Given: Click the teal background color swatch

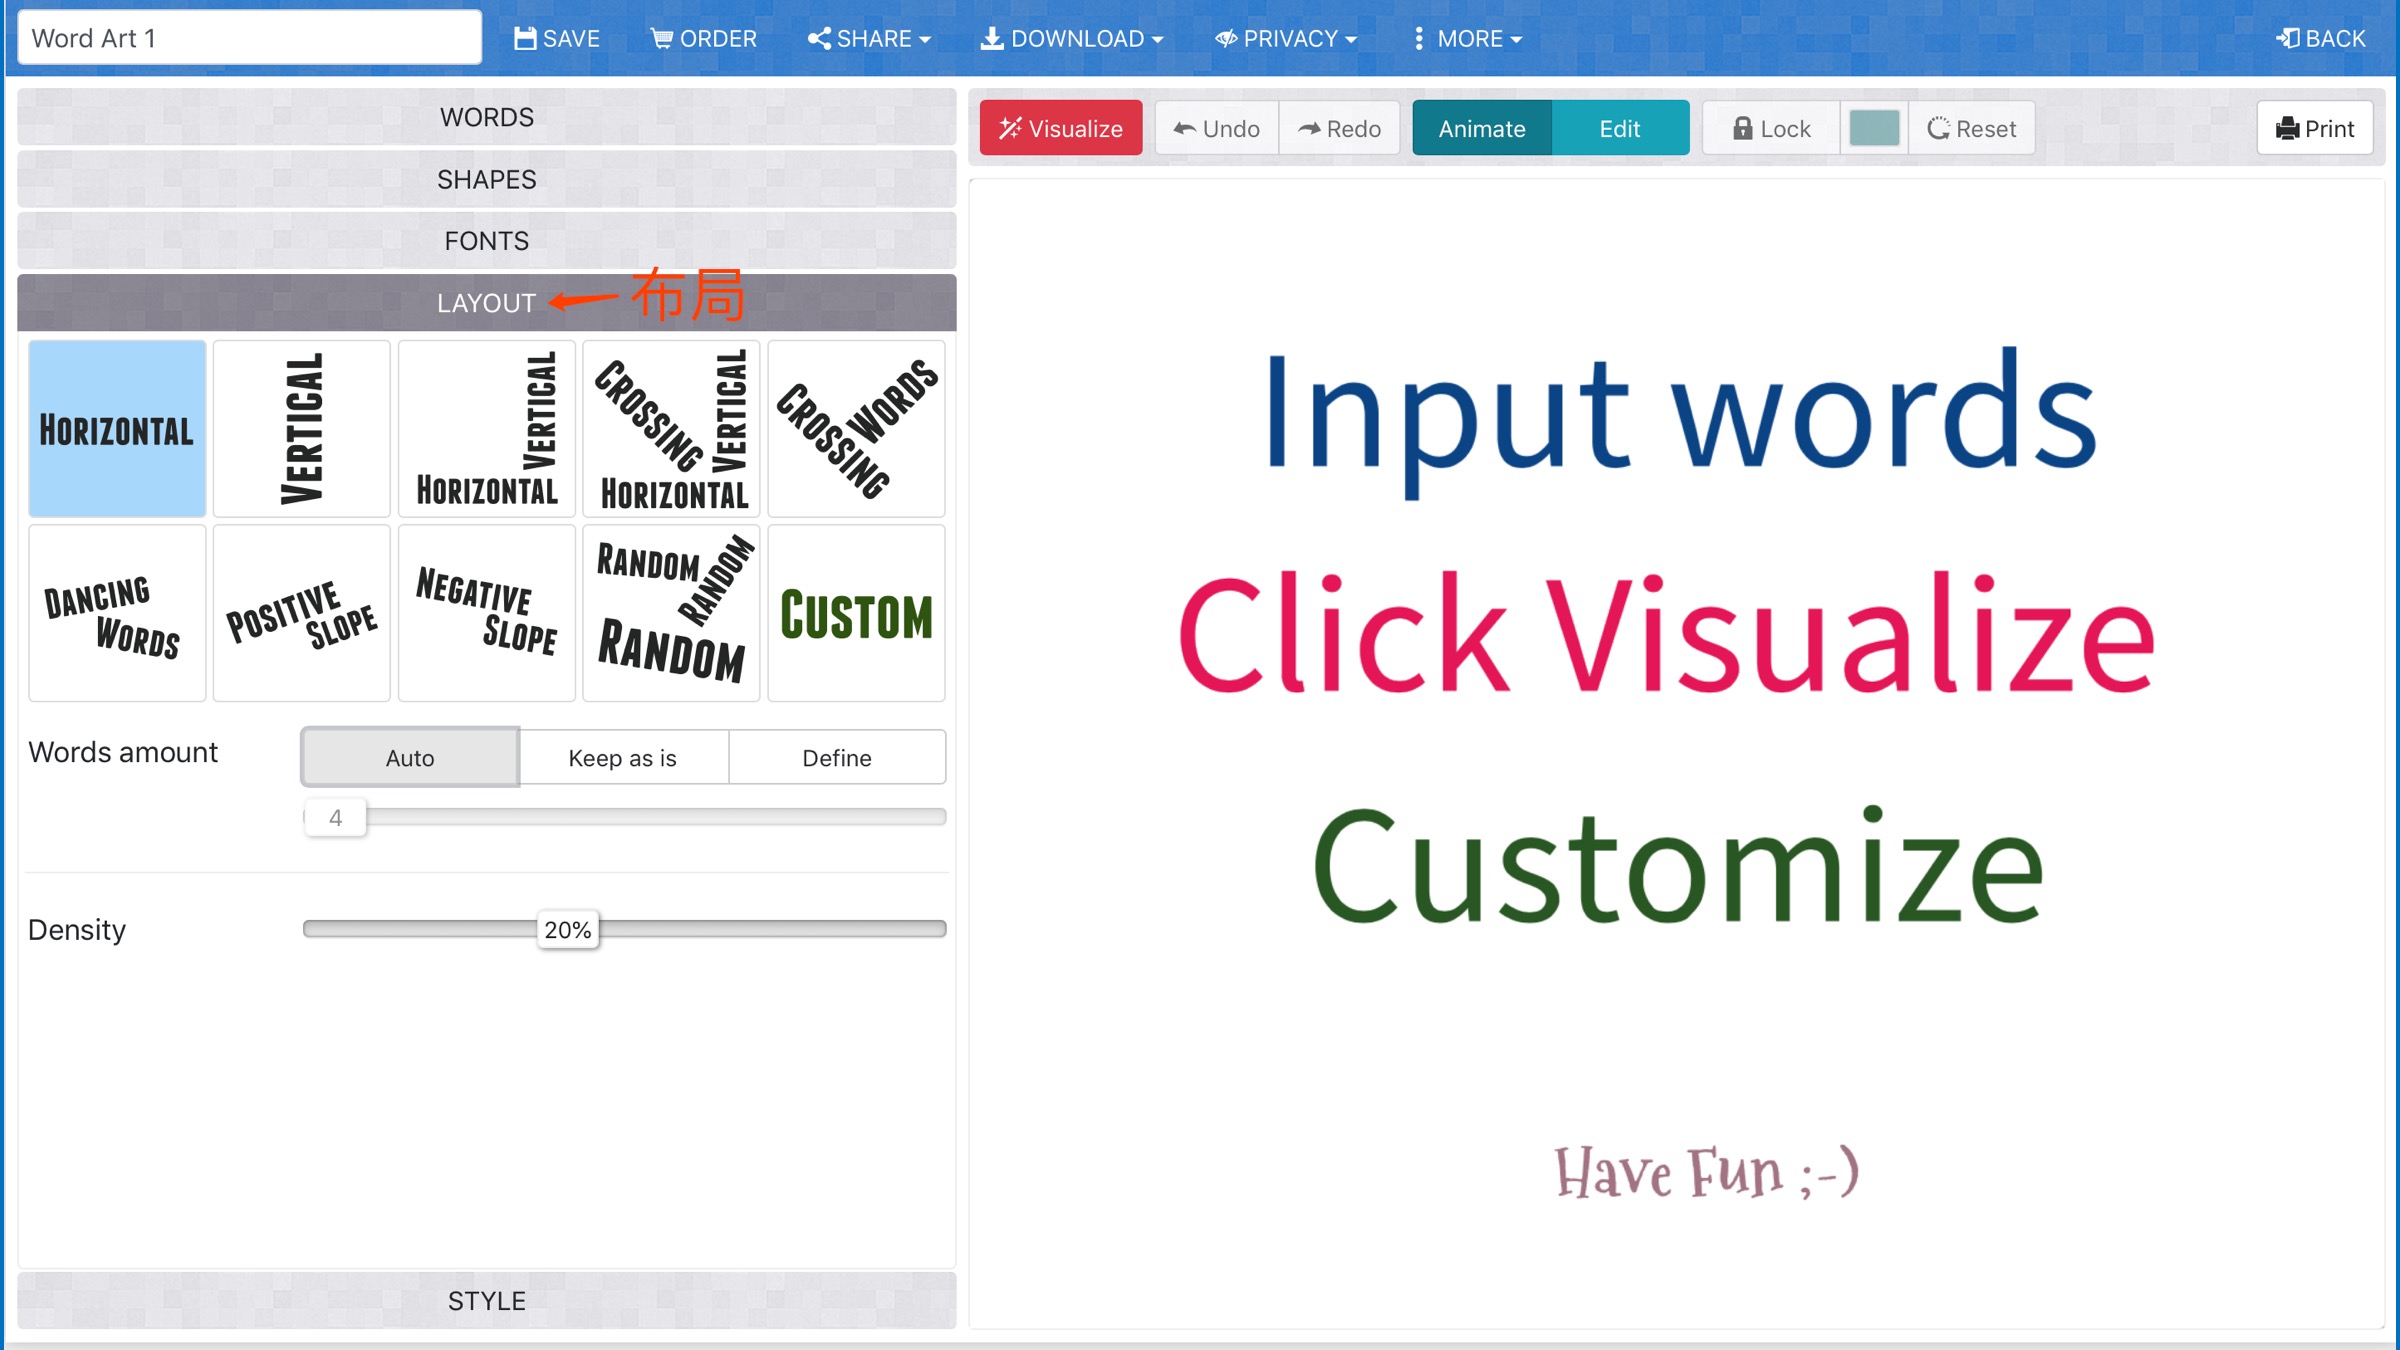Looking at the screenshot, I should (x=1874, y=128).
